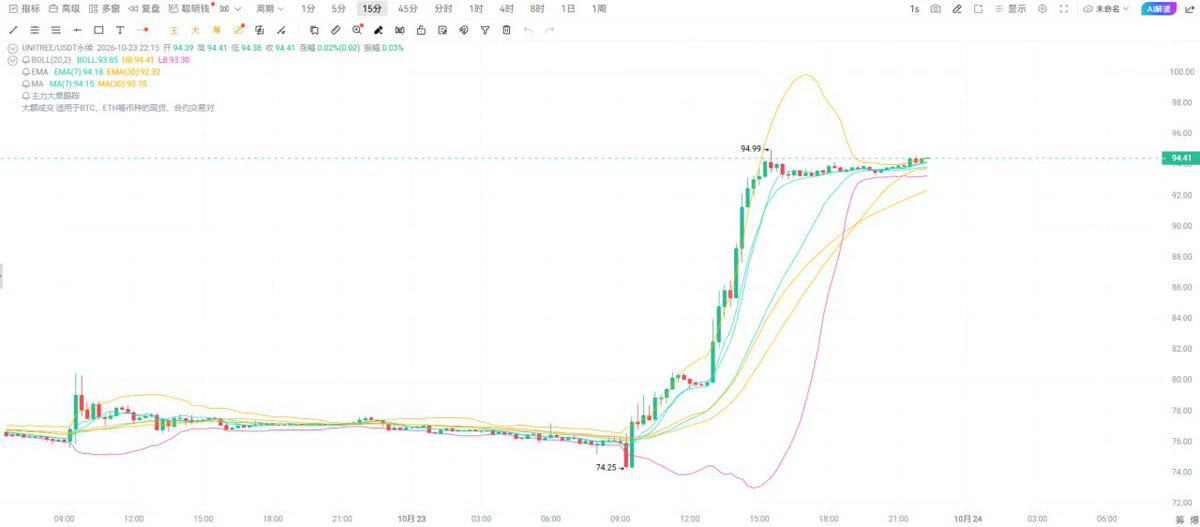Switch to the 1周 weekly timeframe

[599, 8]
